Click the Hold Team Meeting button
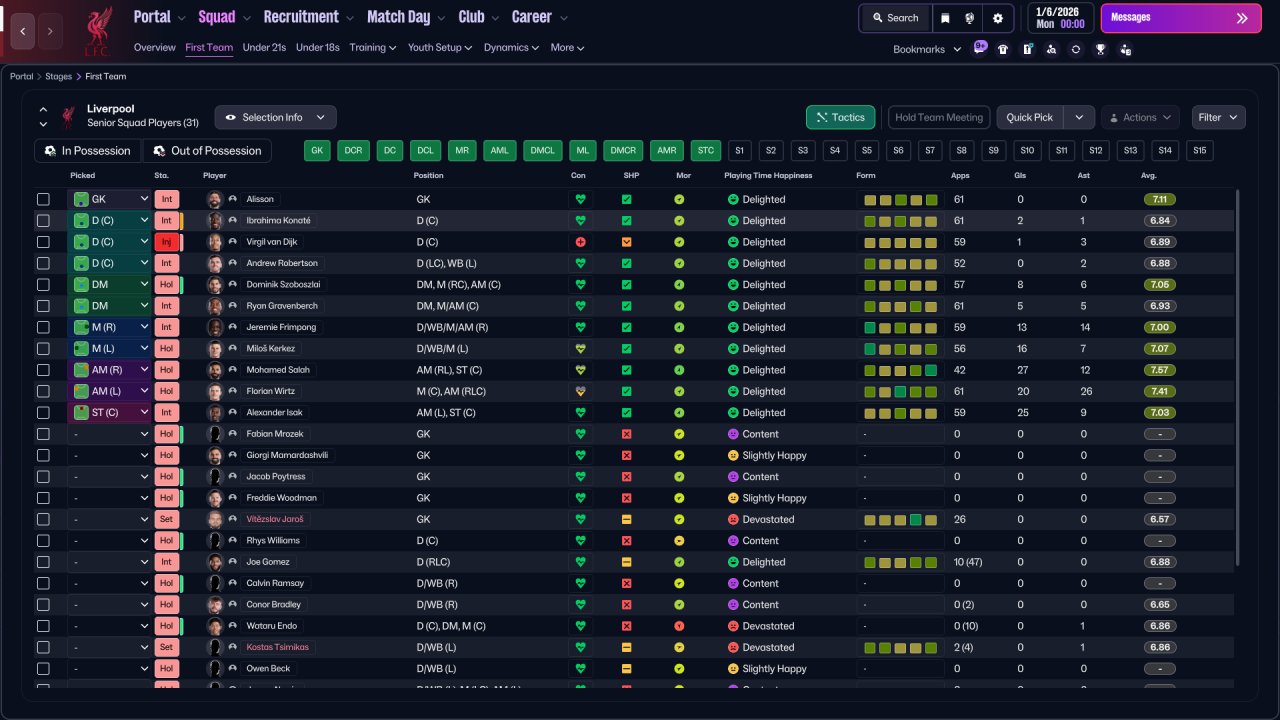Screen dimensions: 1280x720 [x=939, y=117]
